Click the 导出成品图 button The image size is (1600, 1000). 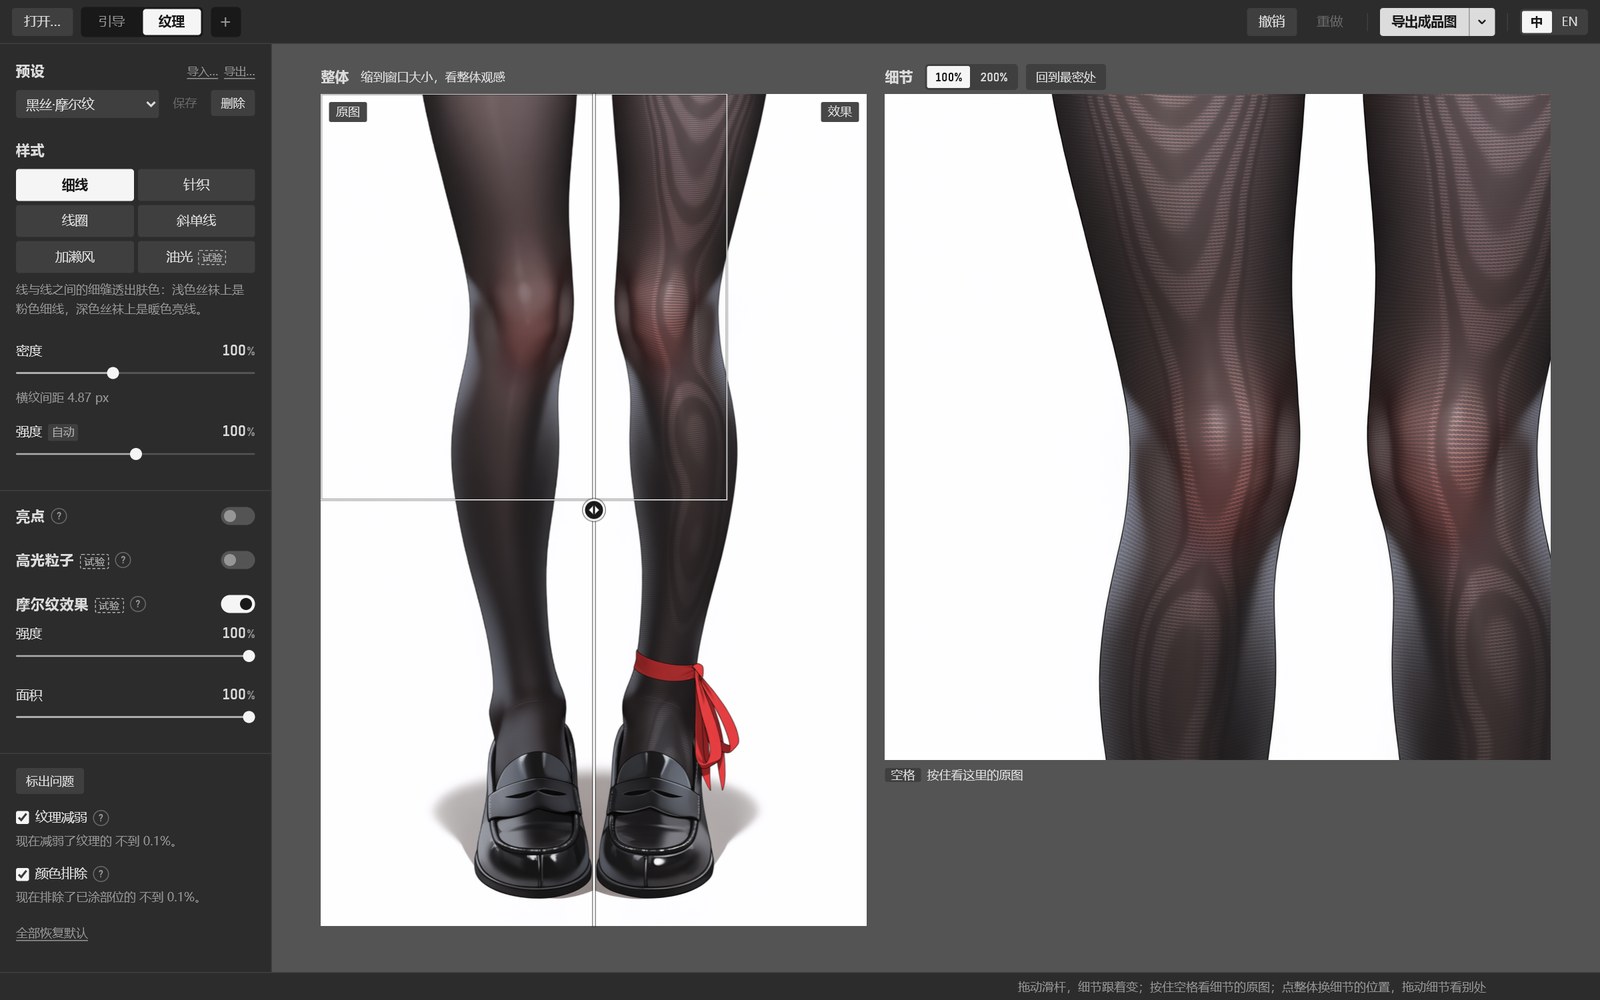coord(1424,22)
